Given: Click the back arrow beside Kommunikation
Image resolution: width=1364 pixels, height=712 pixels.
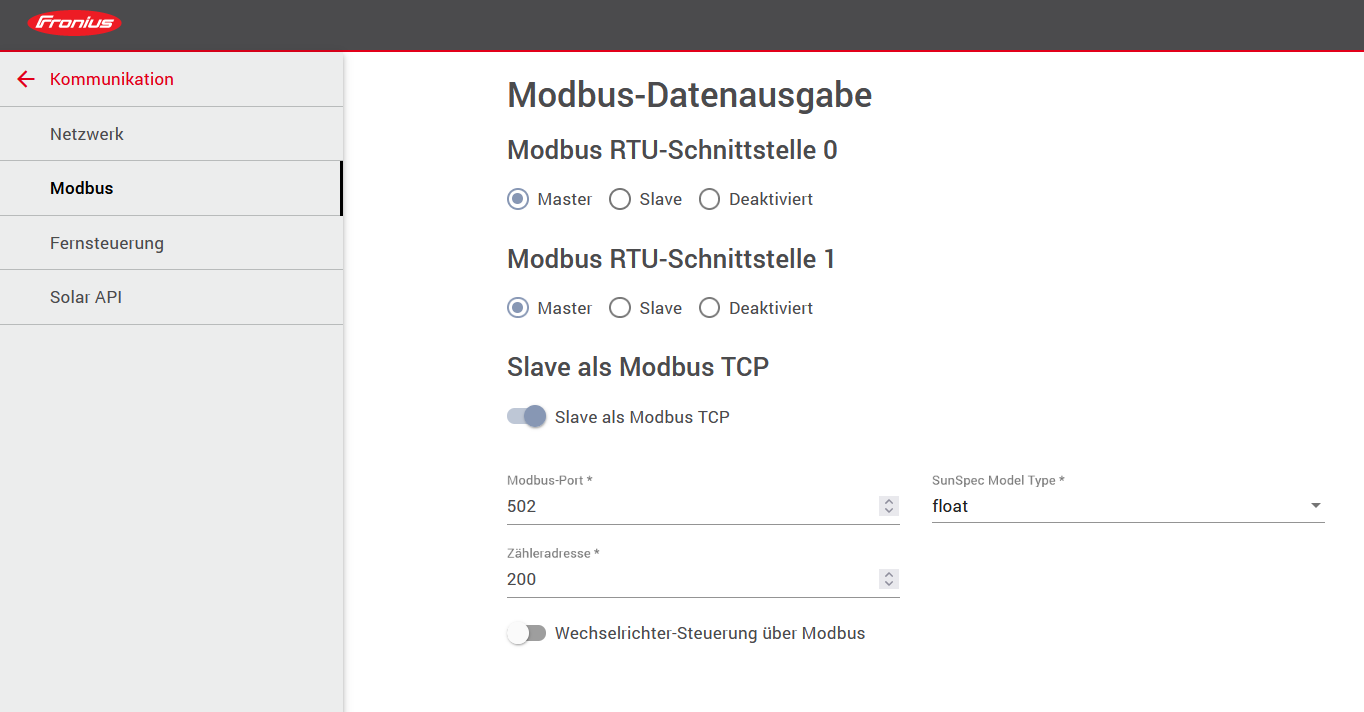Looking at the screenshot, I should click(x=25, y=79).
